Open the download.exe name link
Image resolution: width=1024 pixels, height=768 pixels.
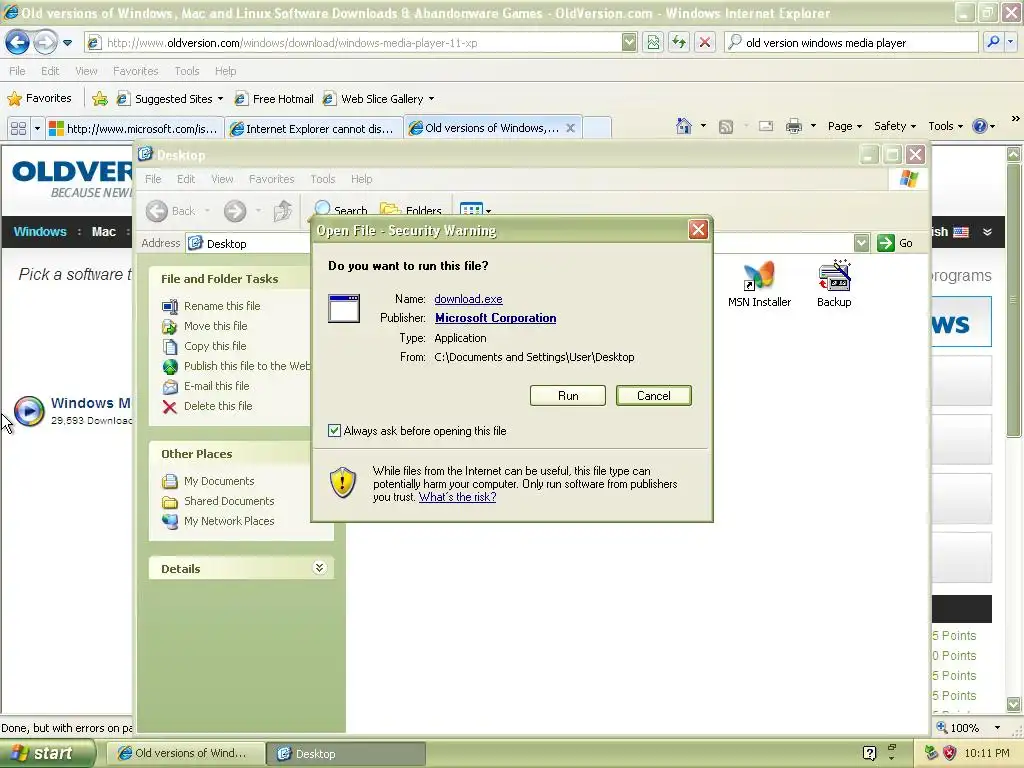468,299
